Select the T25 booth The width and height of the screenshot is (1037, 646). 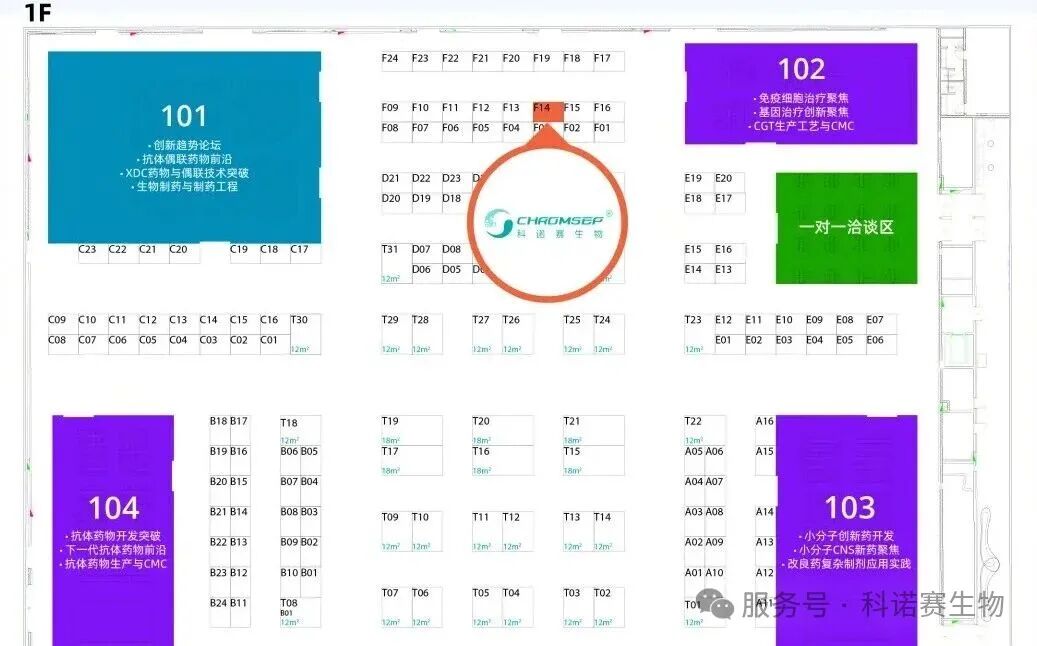[x=578, y=334]
